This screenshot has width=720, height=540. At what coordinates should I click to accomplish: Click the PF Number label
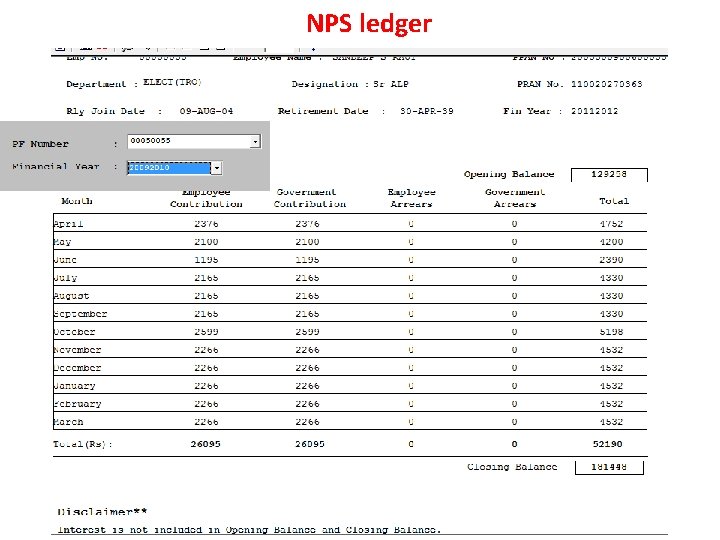[x=40, y=144]
